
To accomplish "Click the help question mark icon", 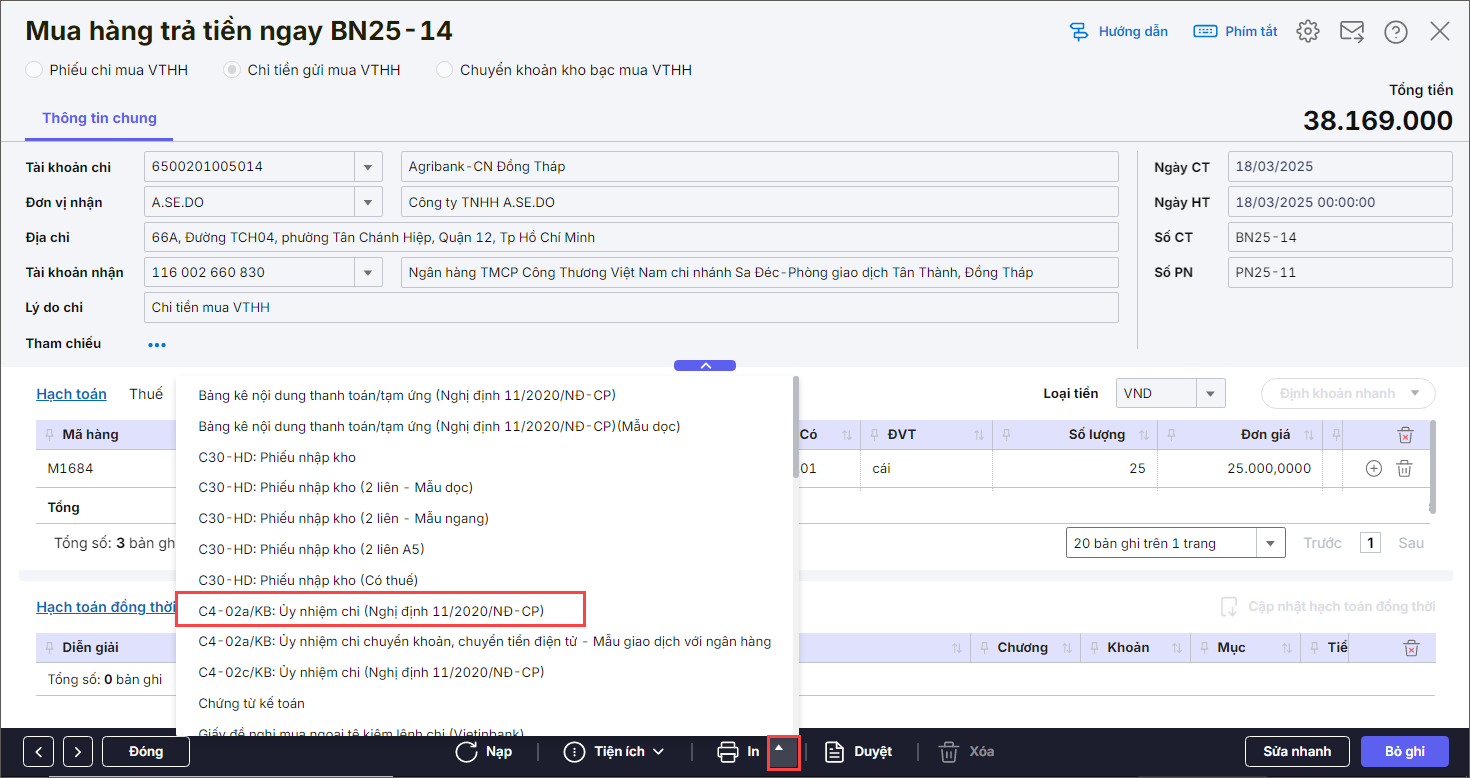I will 1395,32.
